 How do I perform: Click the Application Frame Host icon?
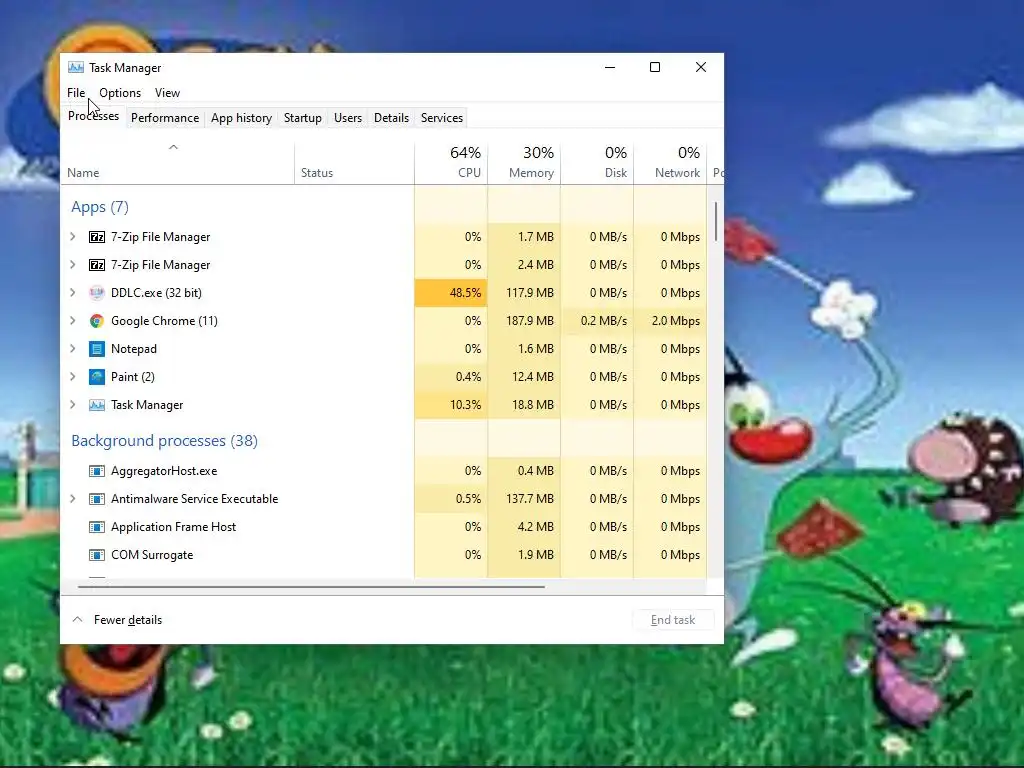click(x=97, y=527)
